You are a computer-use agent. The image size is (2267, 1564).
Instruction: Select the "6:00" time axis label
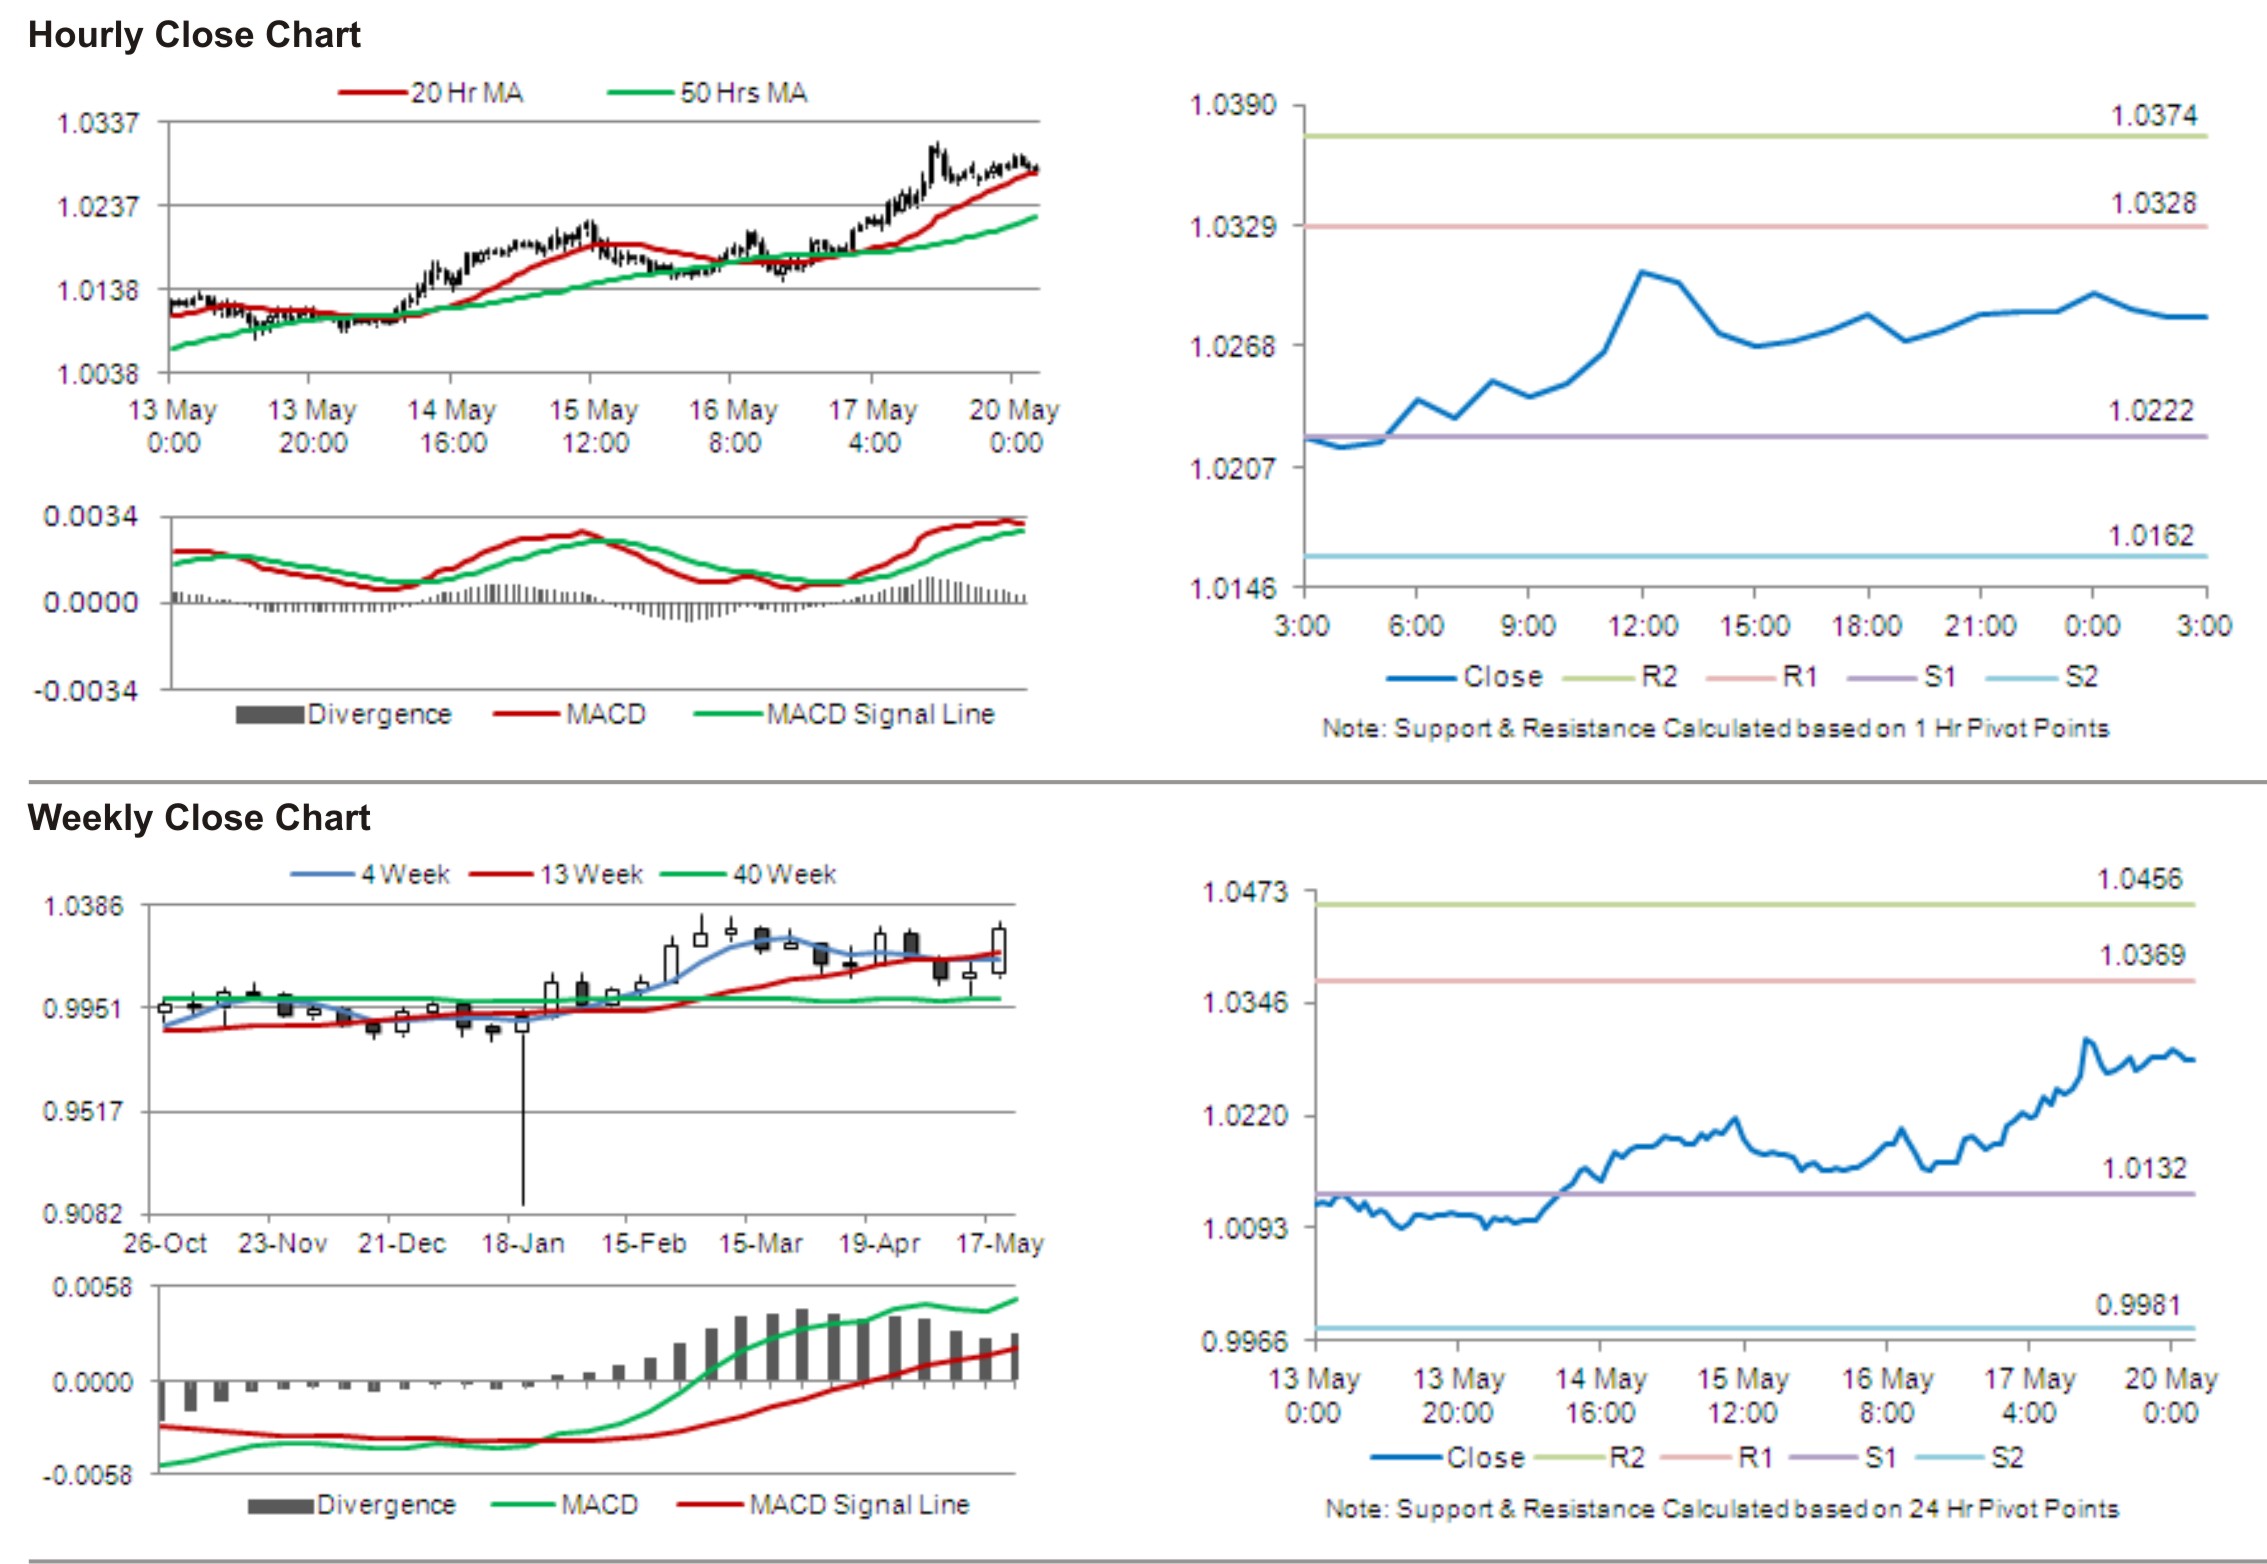coord(1416,627)
